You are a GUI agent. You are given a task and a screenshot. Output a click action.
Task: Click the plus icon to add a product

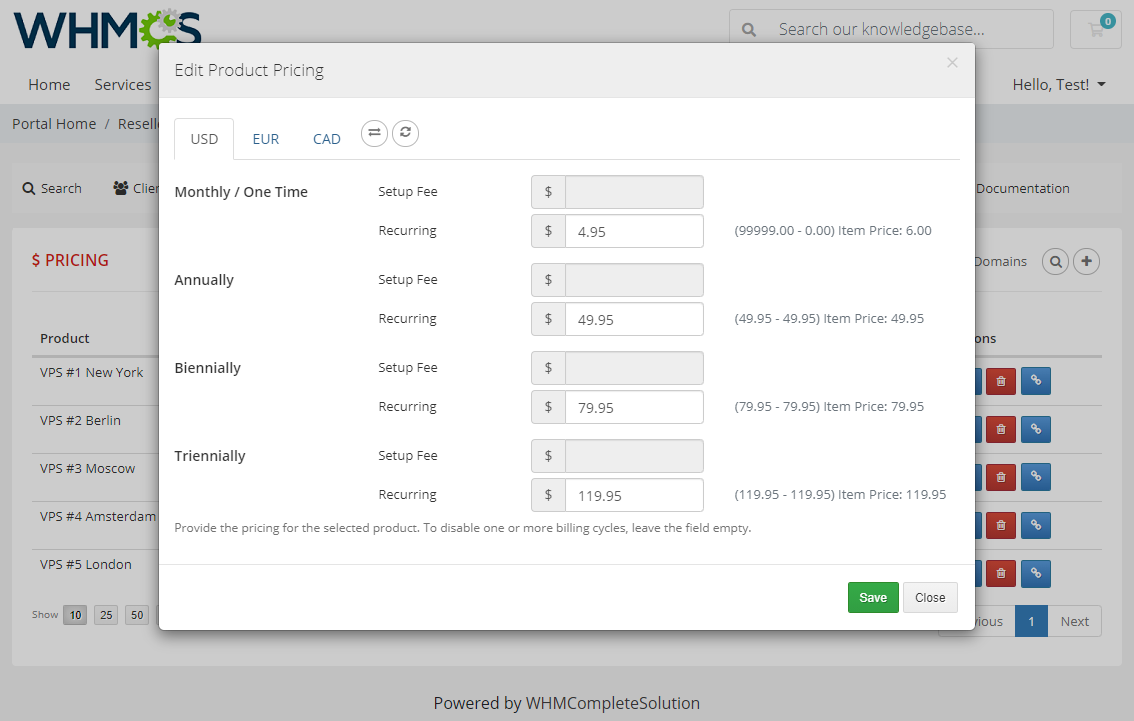[x=1087, y=261]
